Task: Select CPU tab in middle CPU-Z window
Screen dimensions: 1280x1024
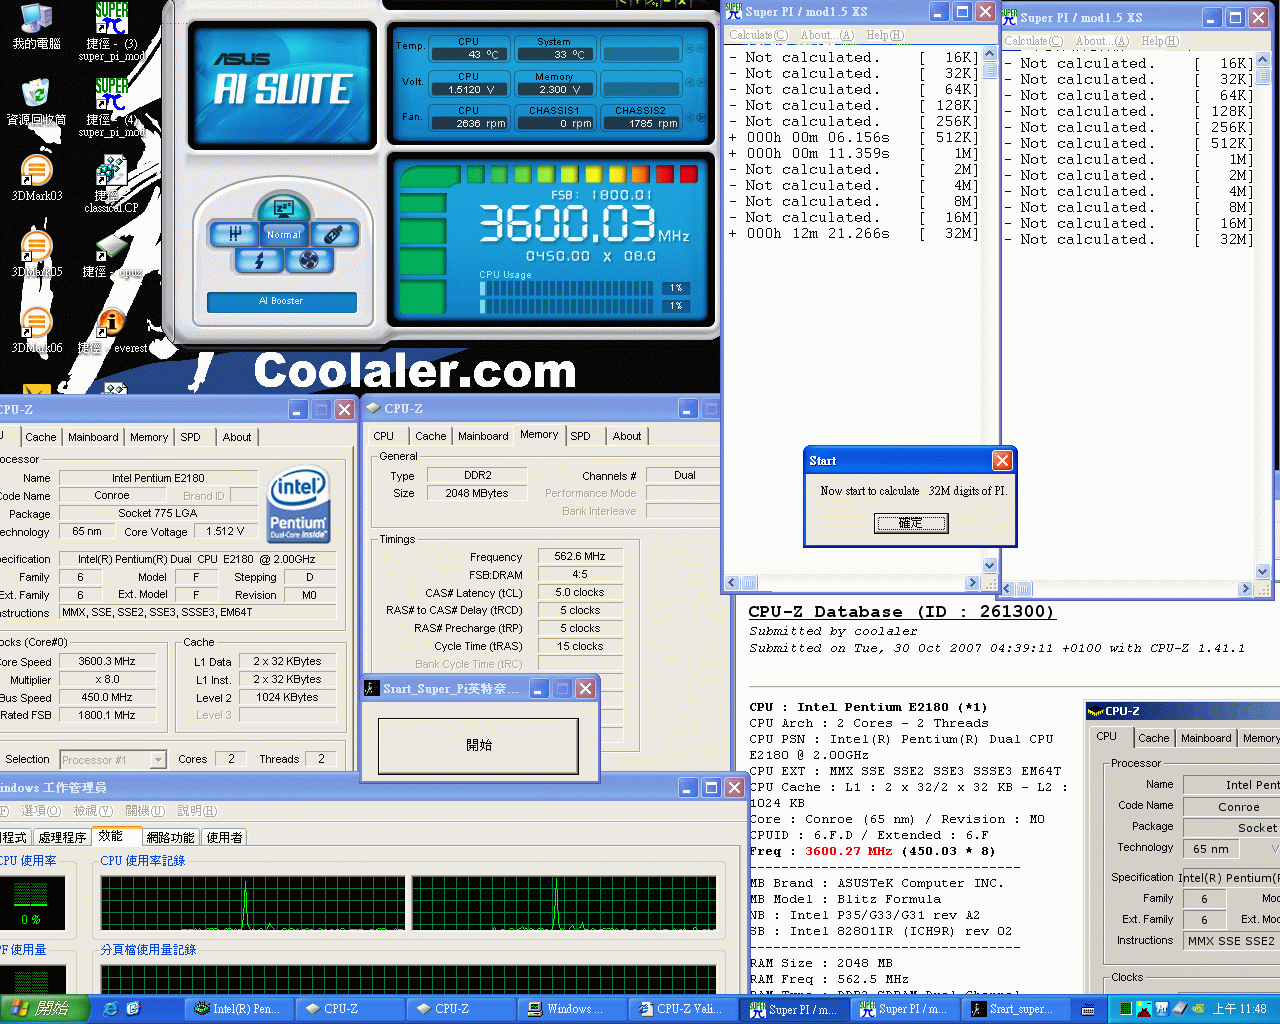Action: tap(383, 436)
